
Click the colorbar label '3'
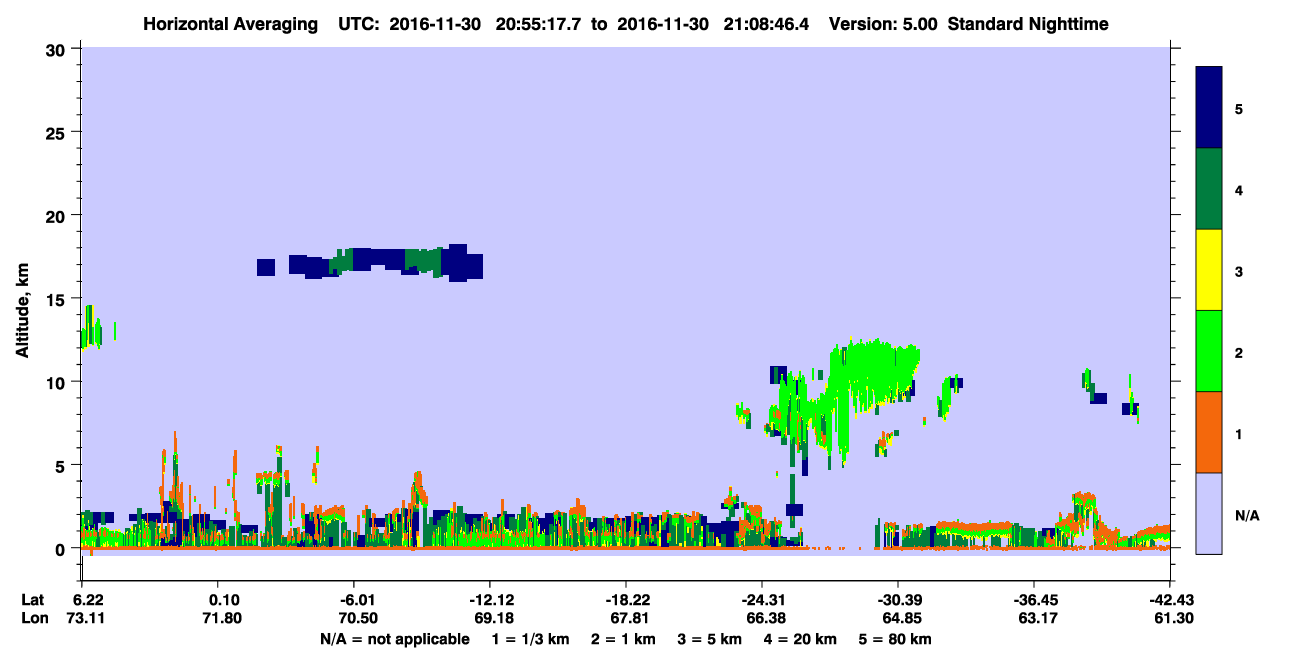point(1238,271)
